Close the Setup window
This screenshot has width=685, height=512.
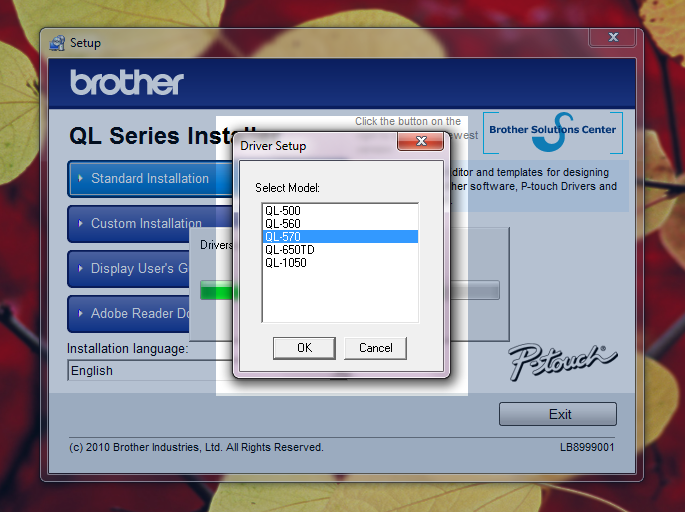pos(612,38)
